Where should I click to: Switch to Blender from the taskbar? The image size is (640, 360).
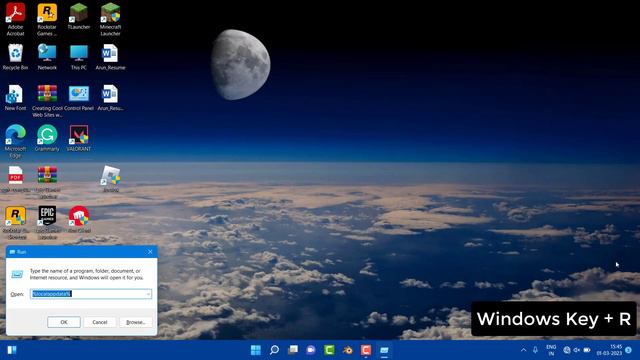(347, 350)
